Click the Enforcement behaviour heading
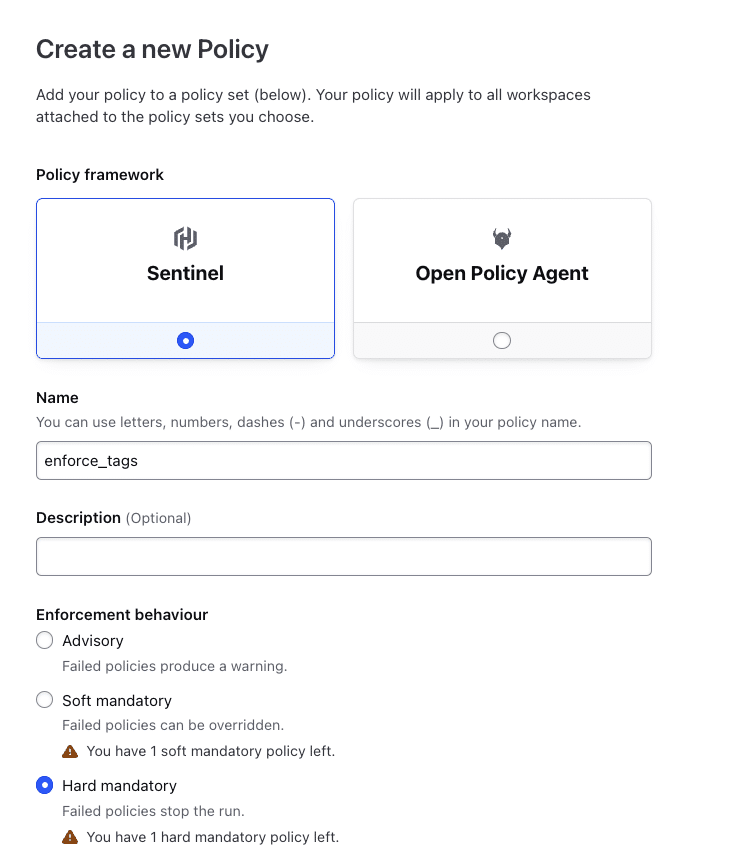 coord(122,615)
